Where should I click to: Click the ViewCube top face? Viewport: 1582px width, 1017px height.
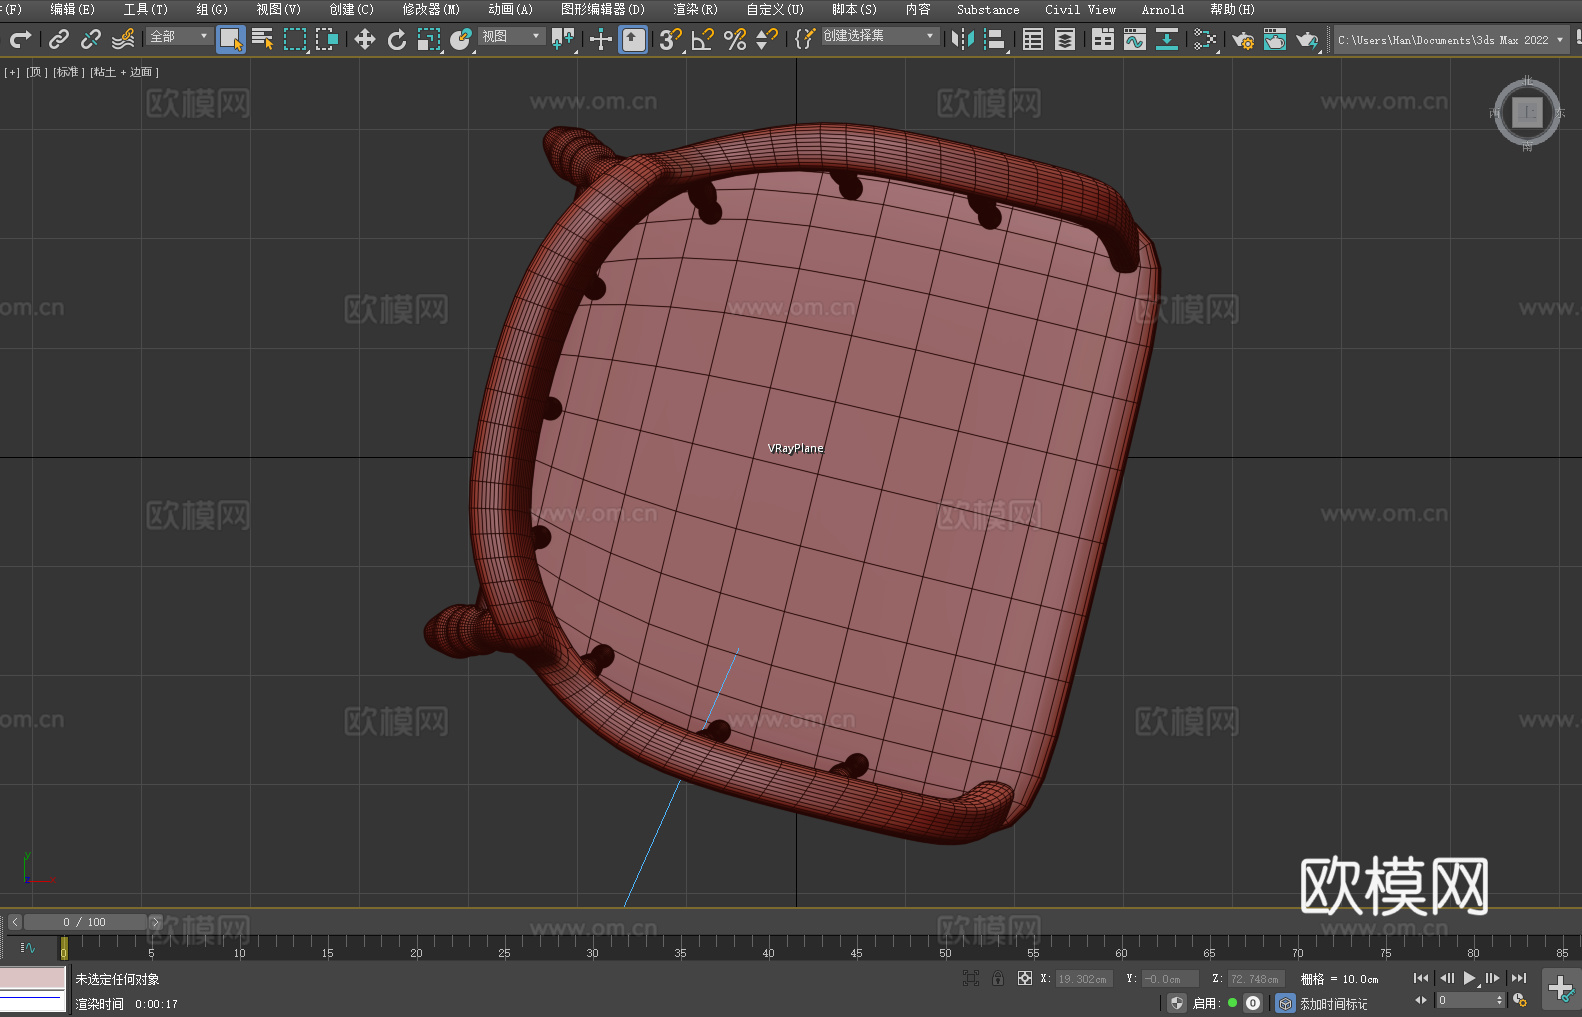[x=1527, y=112]
